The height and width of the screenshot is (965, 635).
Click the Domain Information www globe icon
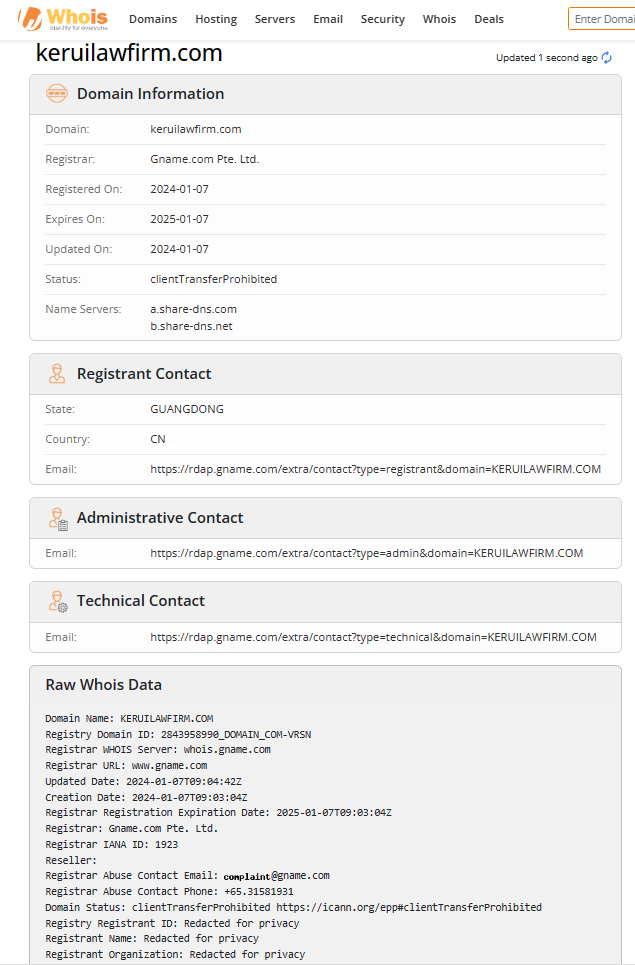pyautogui.click(x=57, y=94)
